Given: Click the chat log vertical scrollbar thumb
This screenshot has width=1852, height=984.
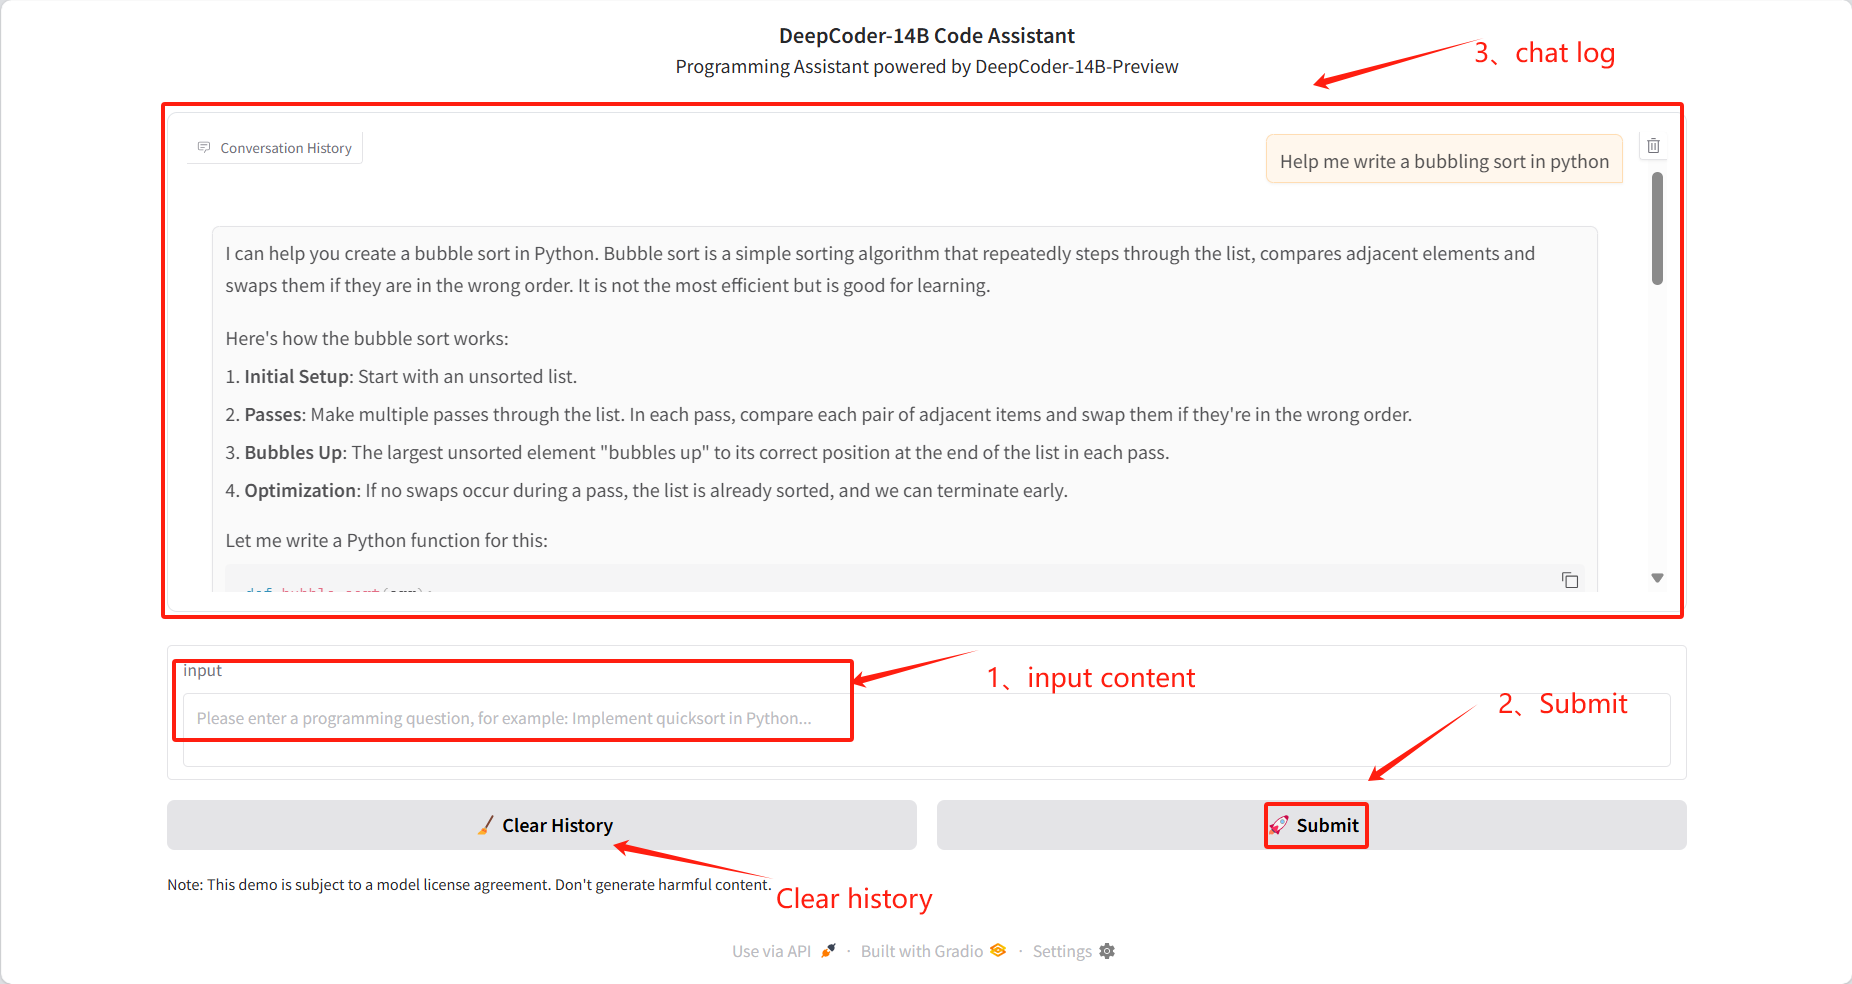Looking at the screenshot, I should [1657, 228].
